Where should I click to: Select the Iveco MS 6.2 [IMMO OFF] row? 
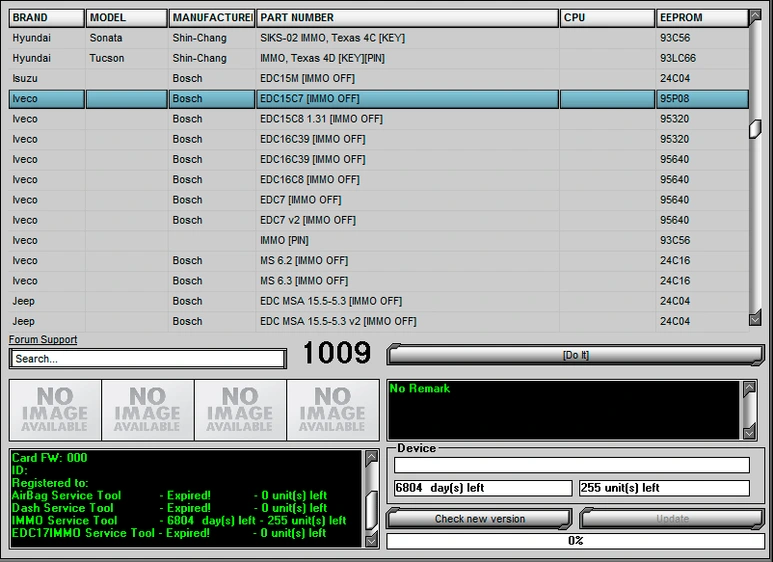click(x=379, y=260)
